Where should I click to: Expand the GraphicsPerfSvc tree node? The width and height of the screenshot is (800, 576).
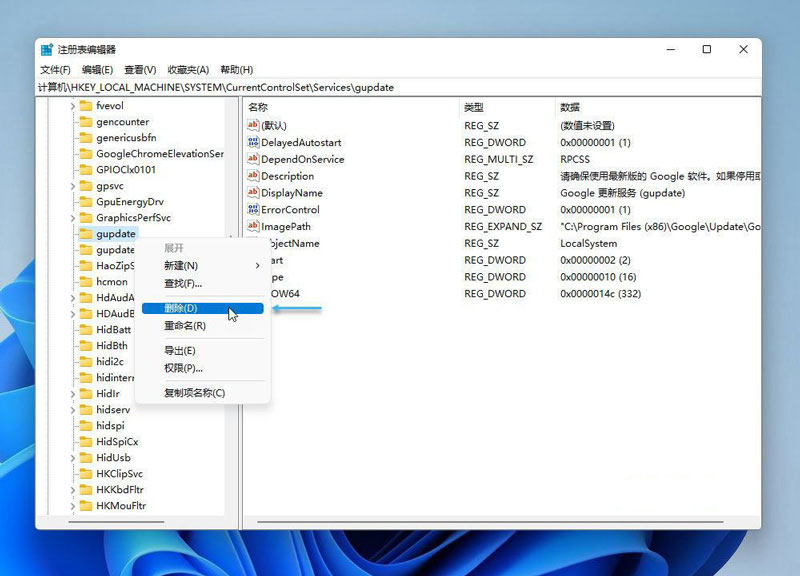coord(73,218)
